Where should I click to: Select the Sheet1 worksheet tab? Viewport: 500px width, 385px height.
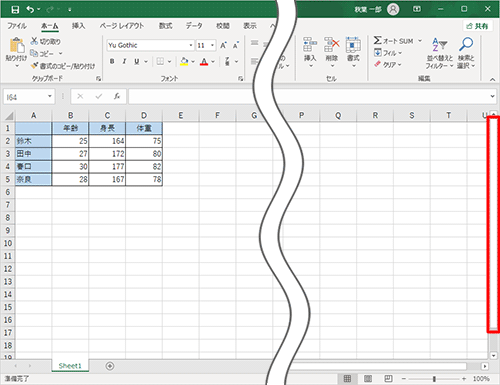click(70, 366)
